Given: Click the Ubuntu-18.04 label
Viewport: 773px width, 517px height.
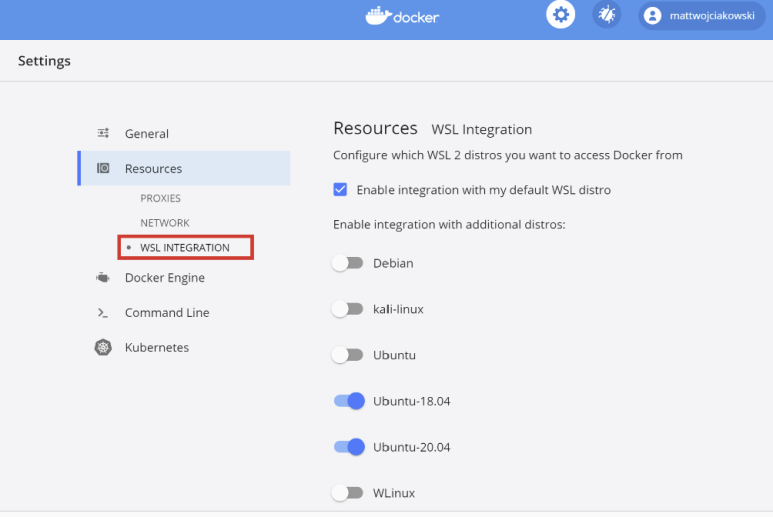Looking at the screenshot, I should click(412, 401).
